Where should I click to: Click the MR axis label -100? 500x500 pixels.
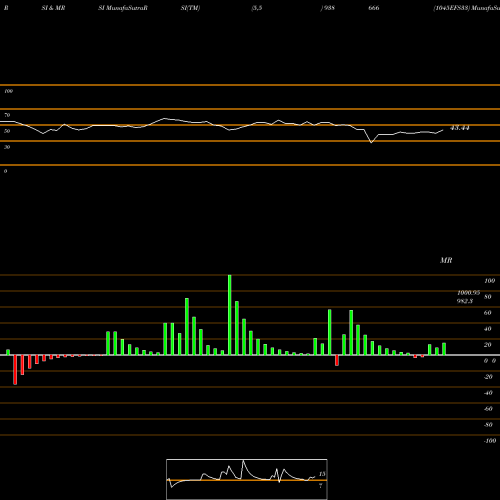[x=490, y=441]
